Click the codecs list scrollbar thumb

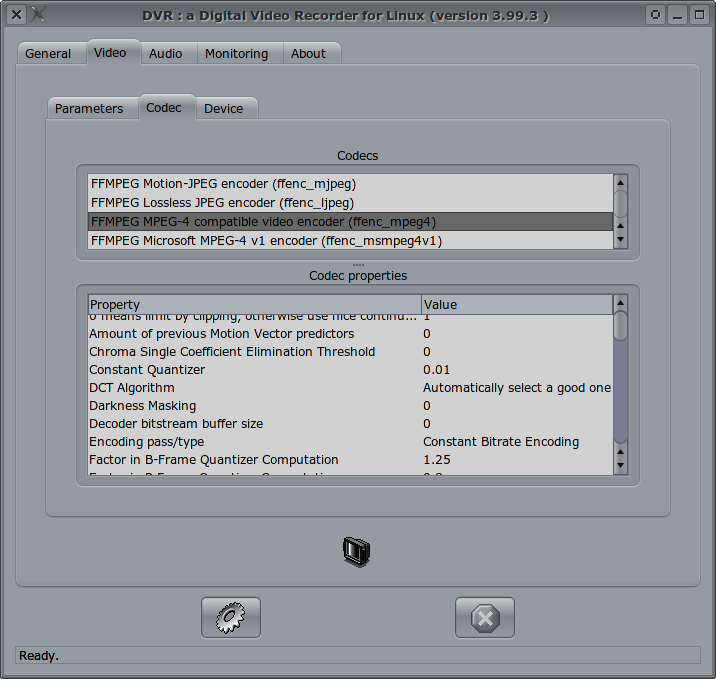point(620,203)
